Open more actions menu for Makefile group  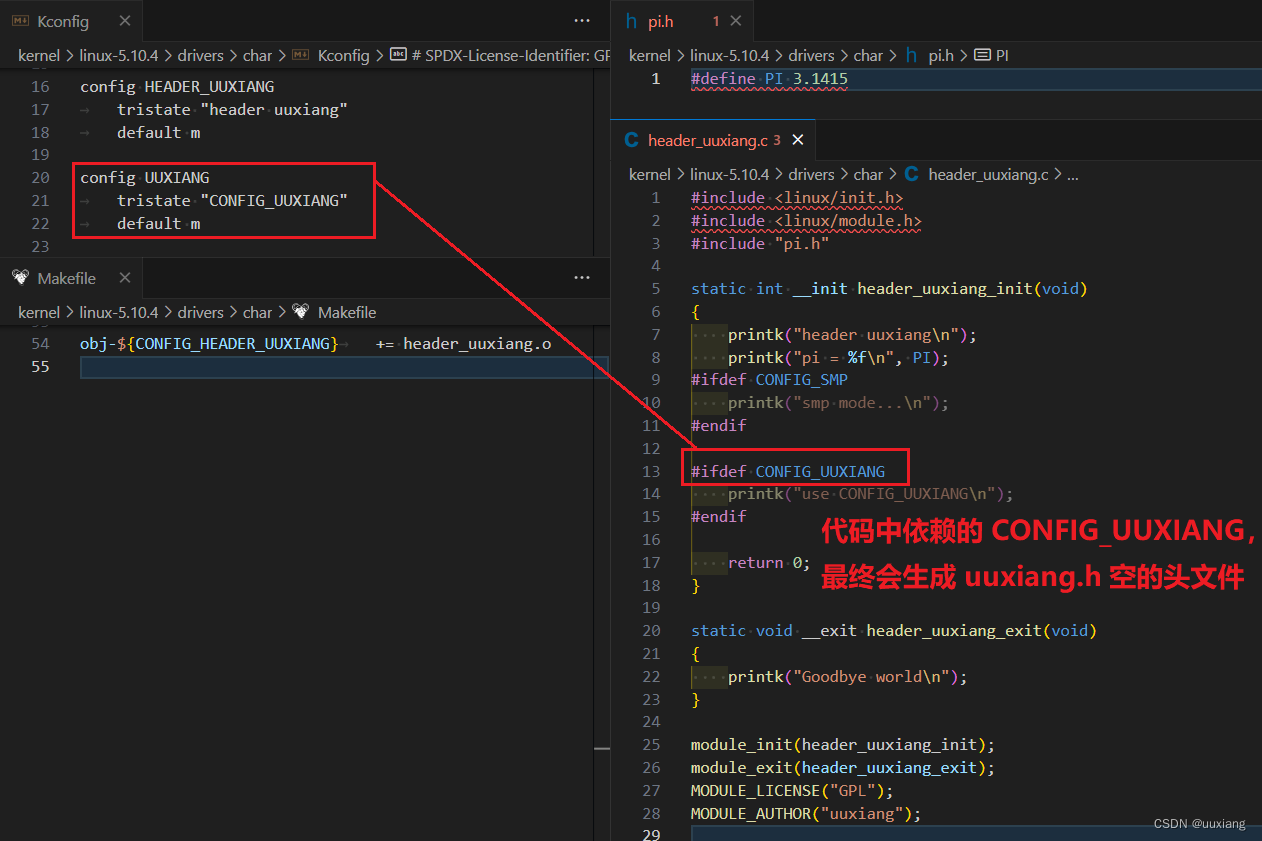point(582,278)
